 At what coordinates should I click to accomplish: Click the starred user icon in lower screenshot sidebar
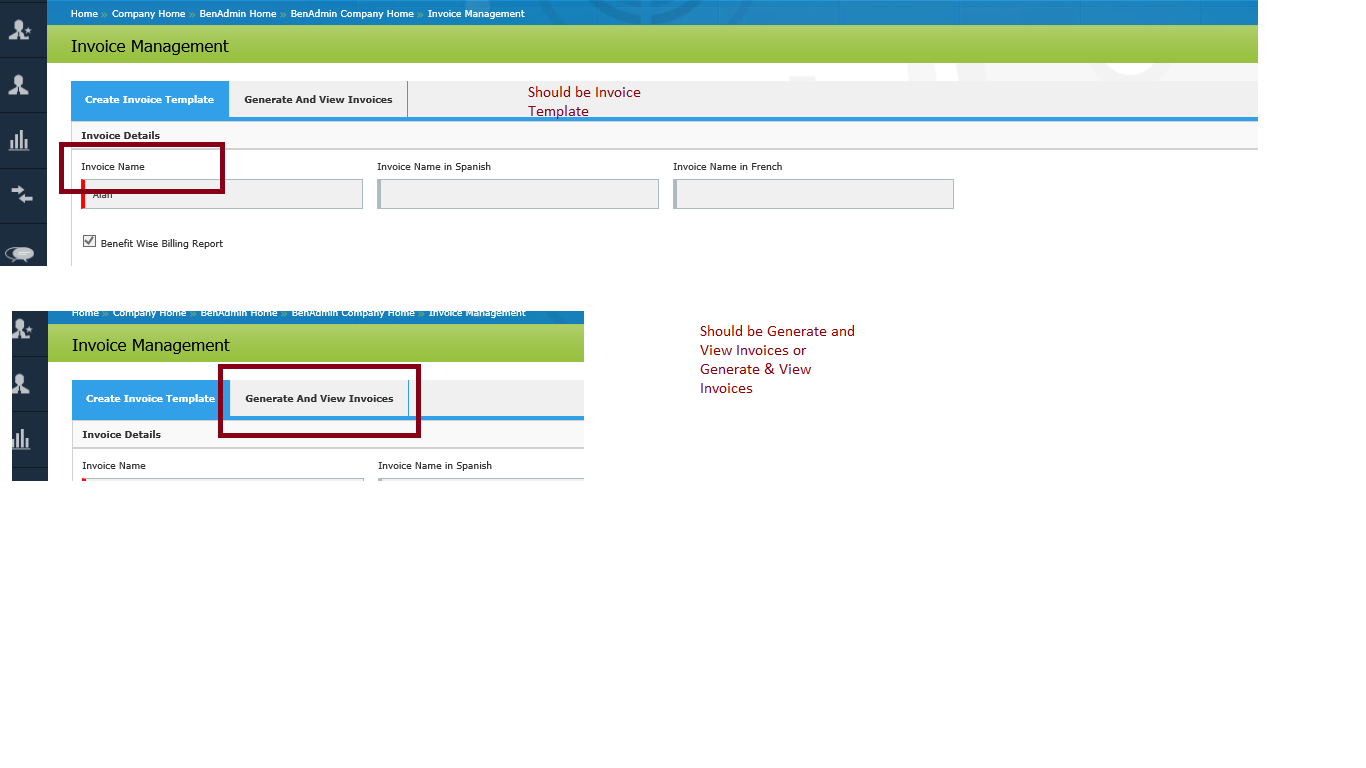(22, 329)
